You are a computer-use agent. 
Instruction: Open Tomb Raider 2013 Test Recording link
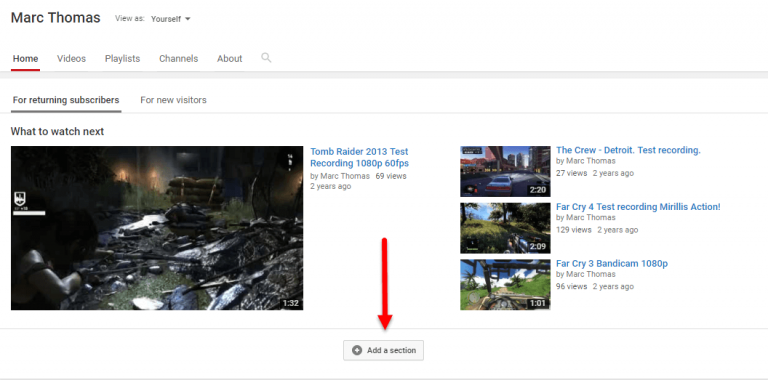point(360,157)
